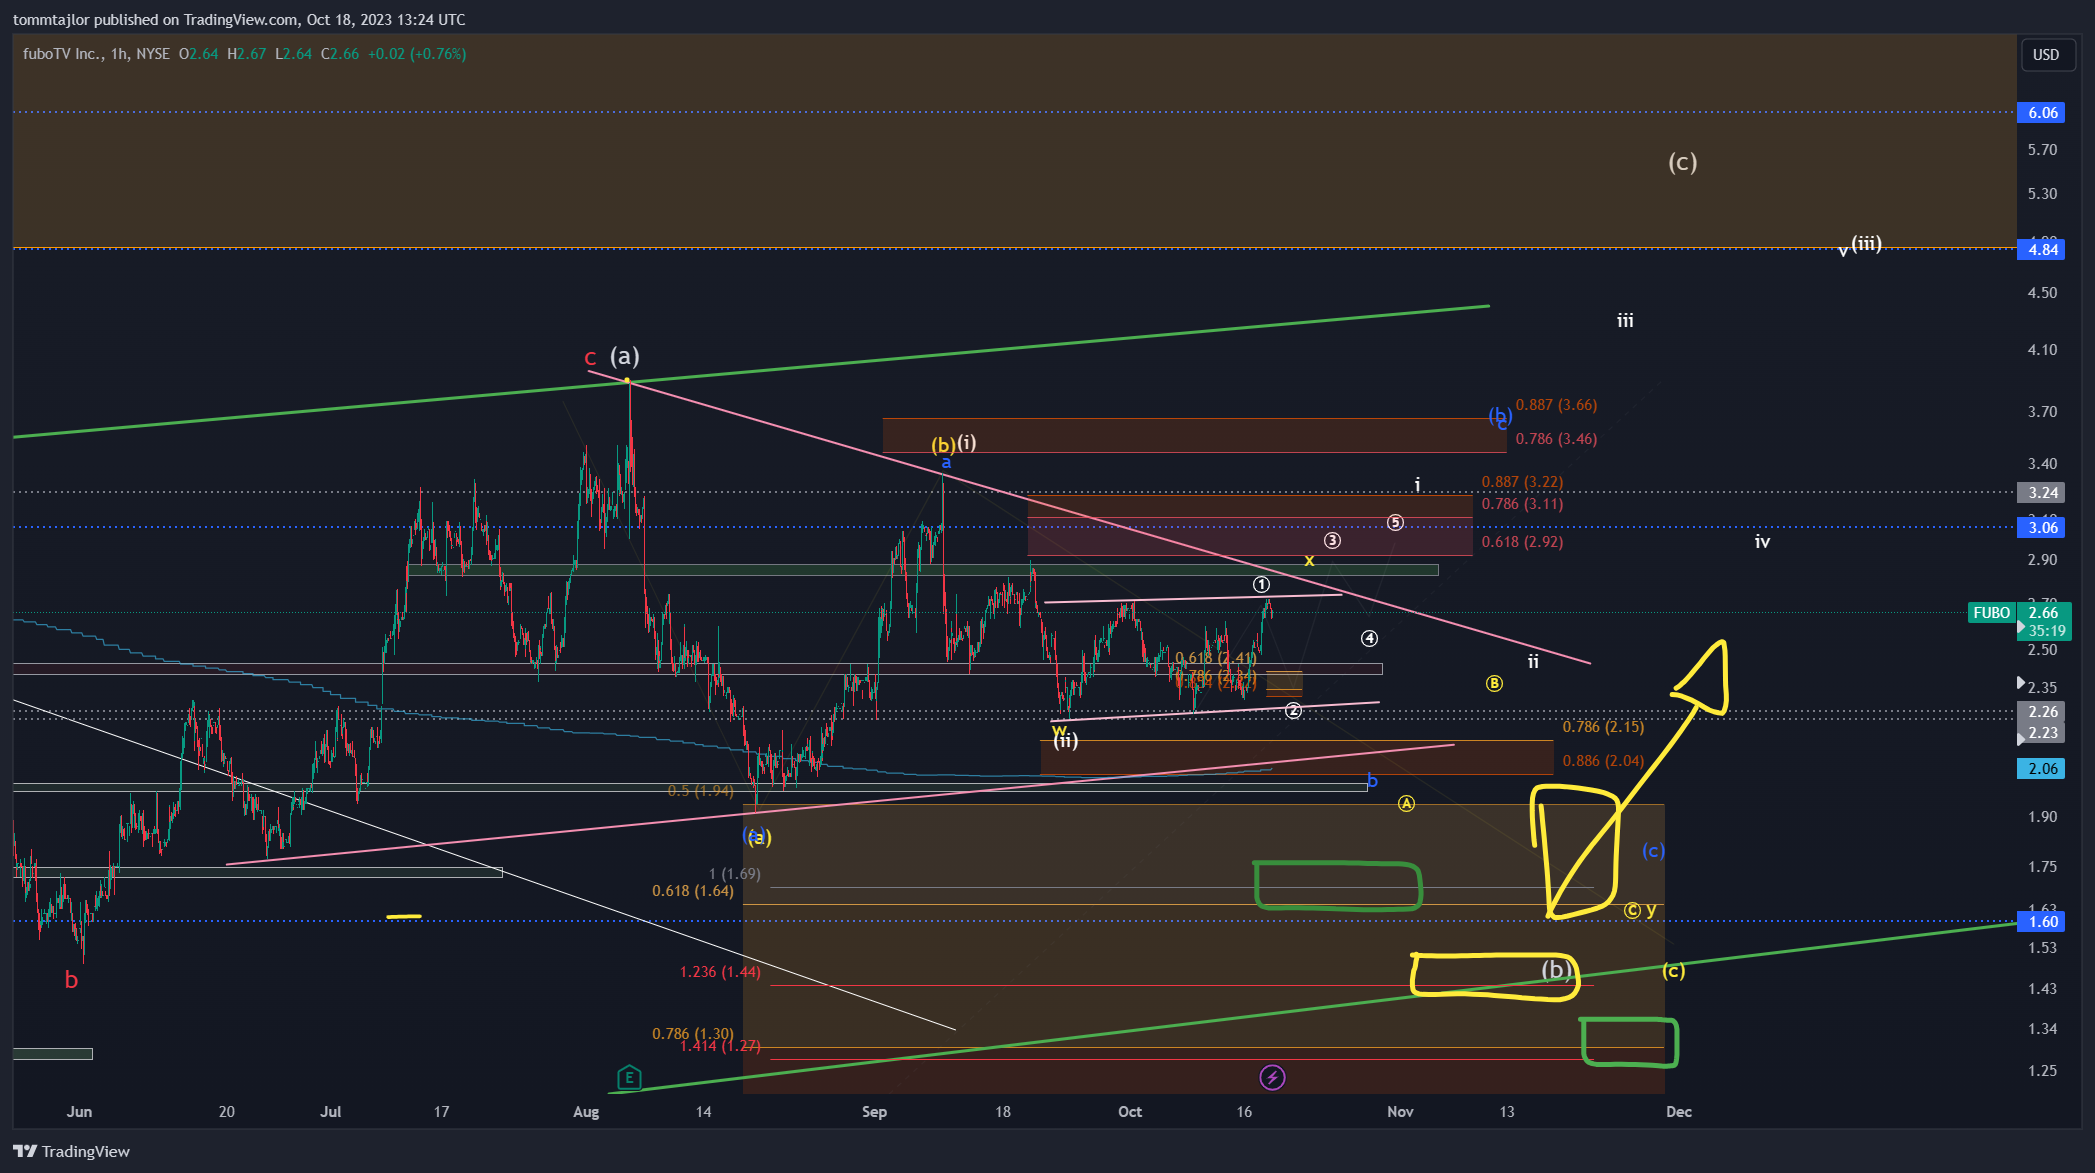2095x1173 pixels.
Task: Click the Sep date on time axis
Action: coord(874,1112)
